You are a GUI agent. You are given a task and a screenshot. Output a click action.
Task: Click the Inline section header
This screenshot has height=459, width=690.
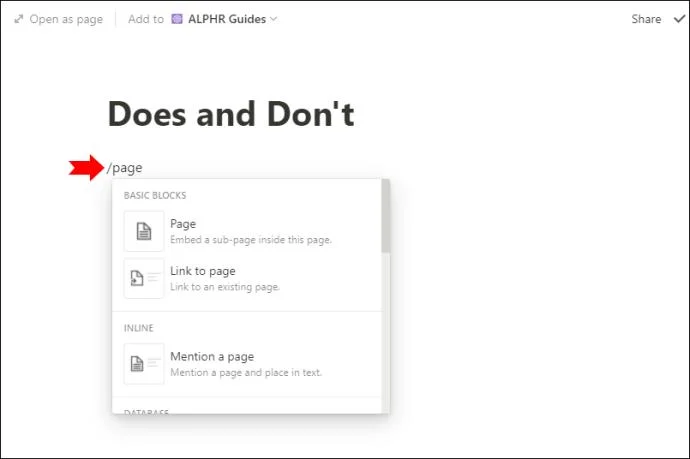(139, 328)
